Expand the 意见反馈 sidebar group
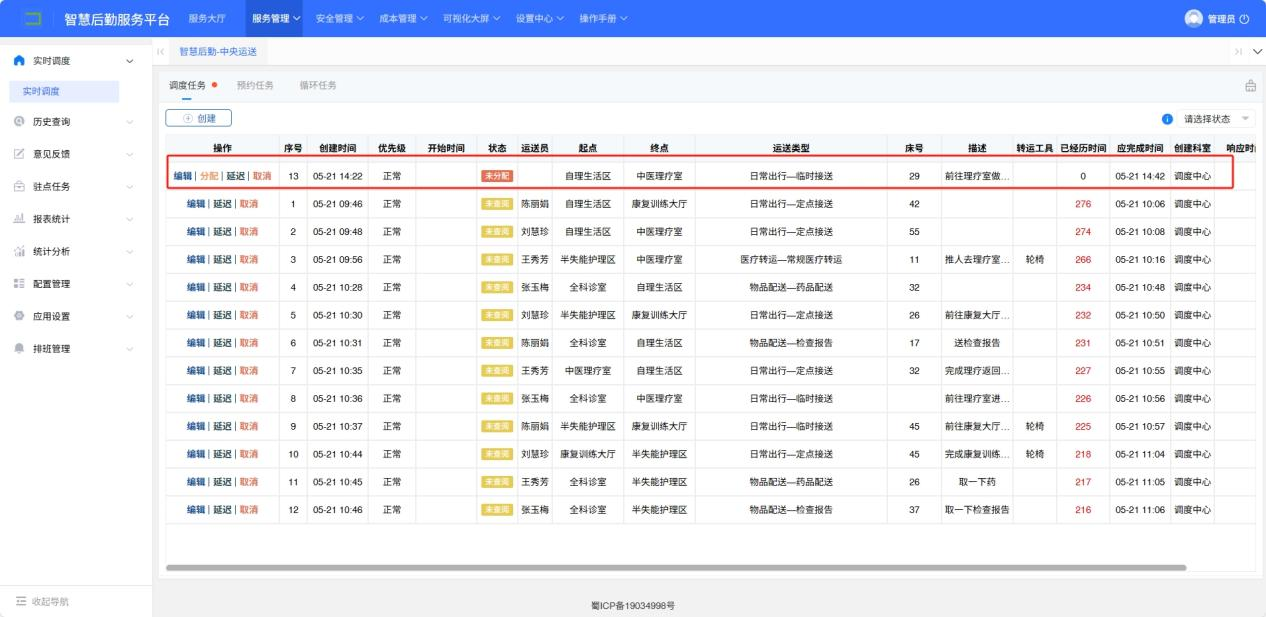1266x617 pixels. pyautogui.click(x=129, y=154)
